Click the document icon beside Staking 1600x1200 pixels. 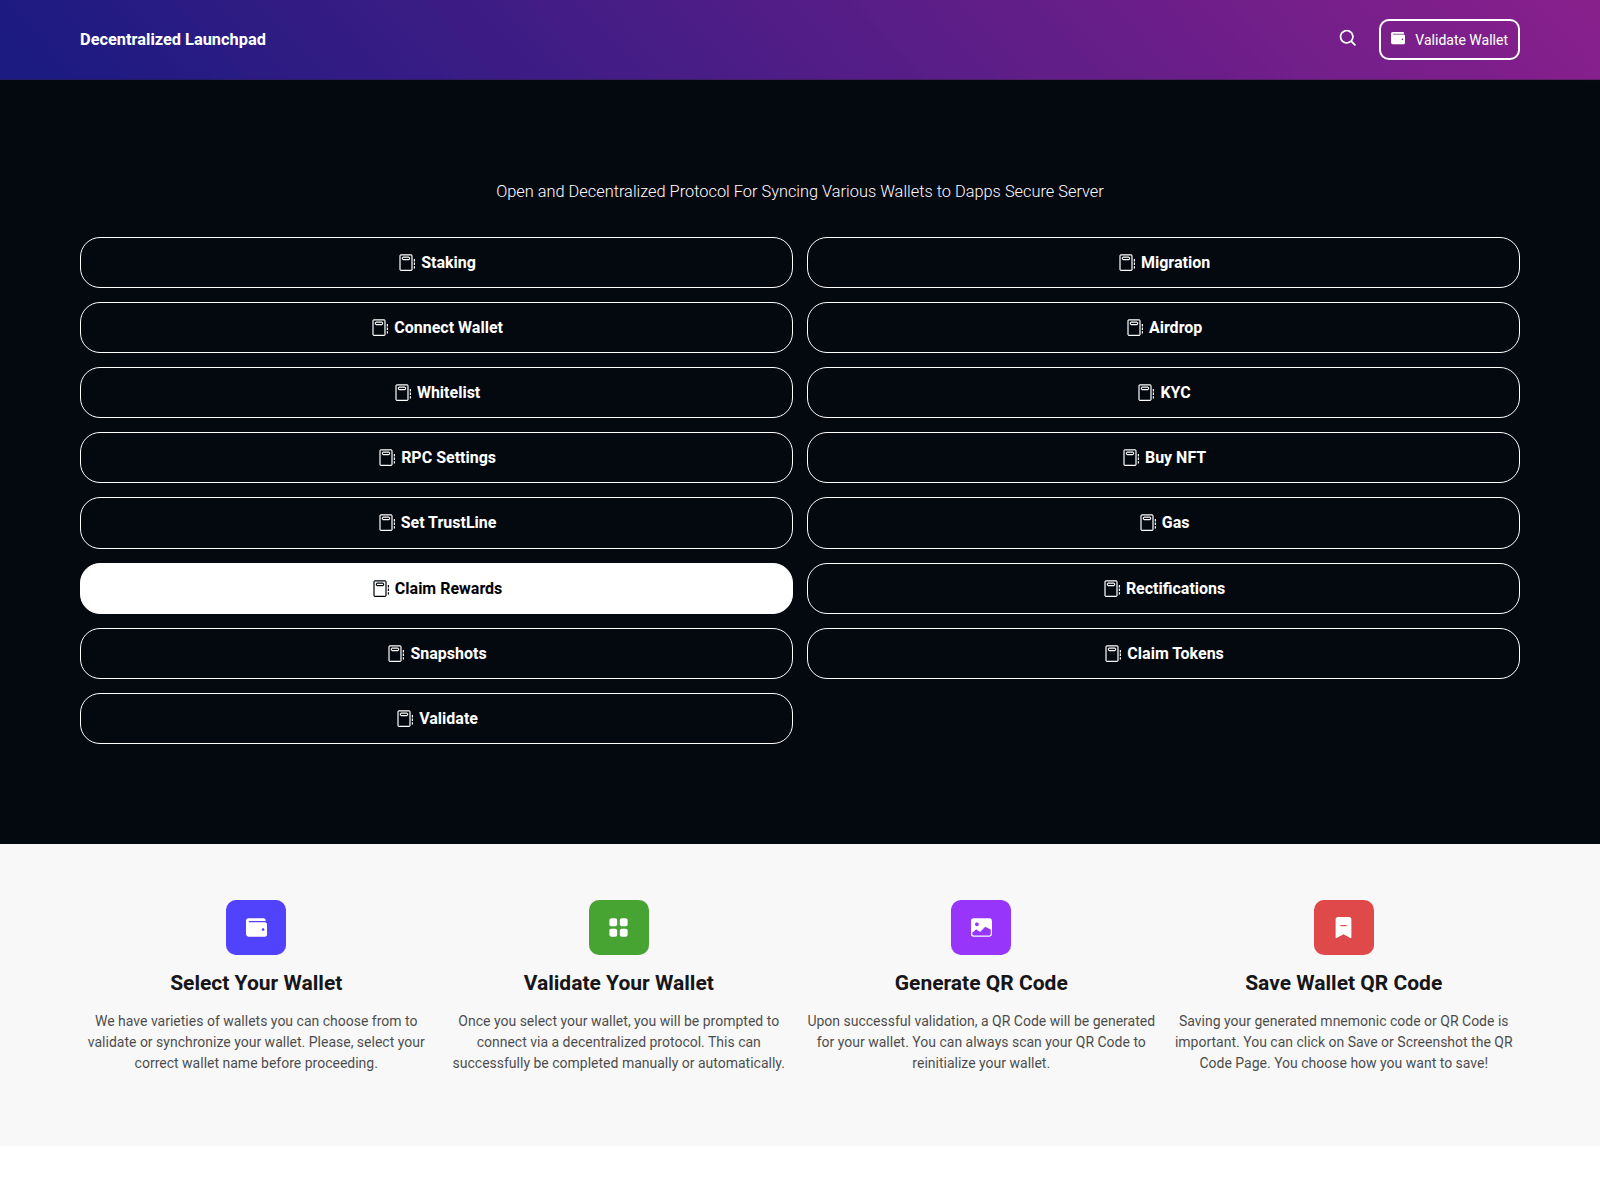407,262
